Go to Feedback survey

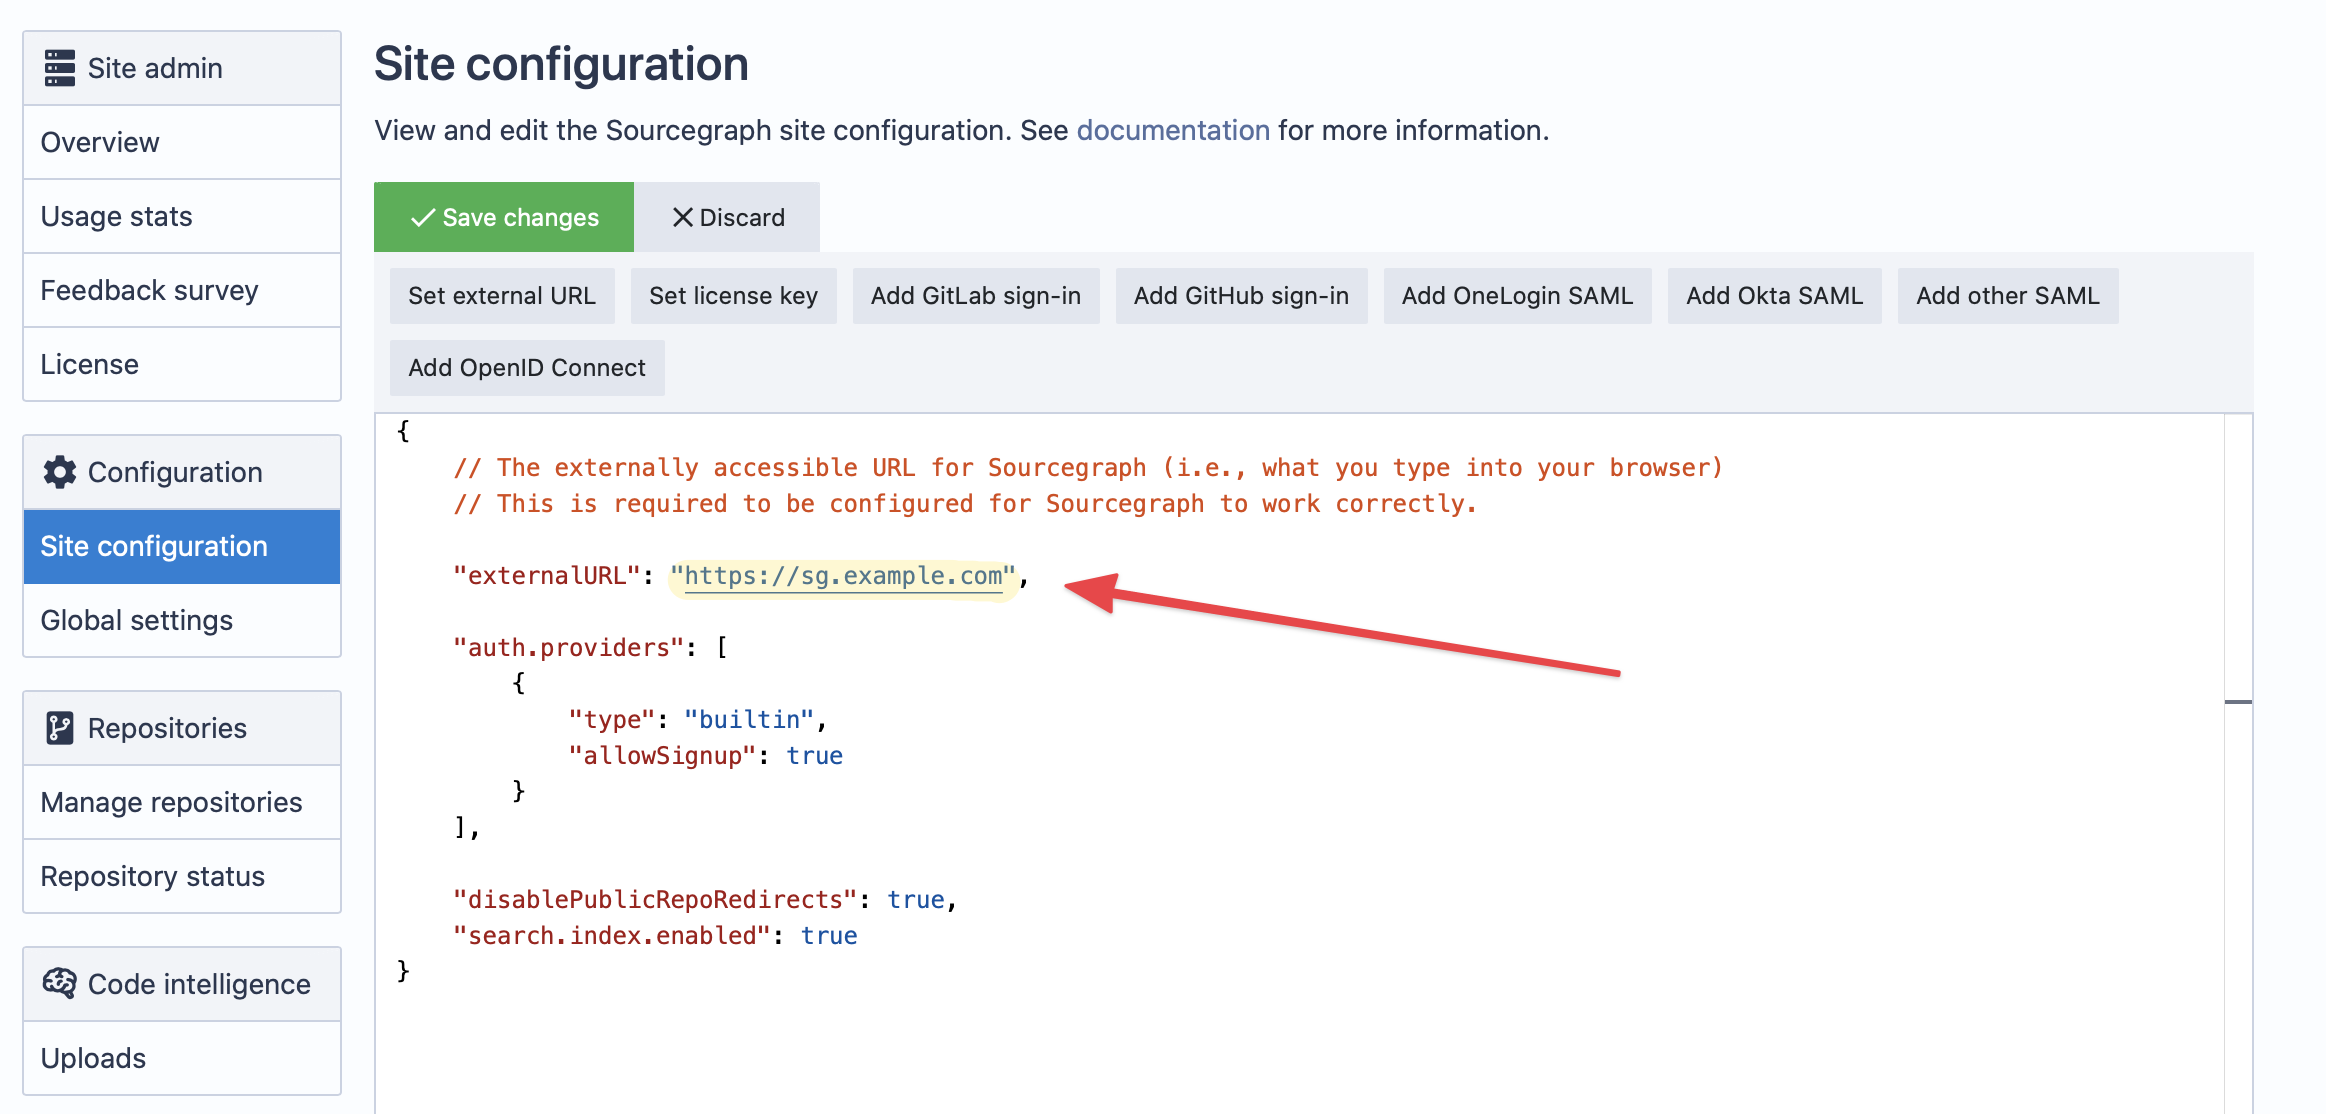182,290
